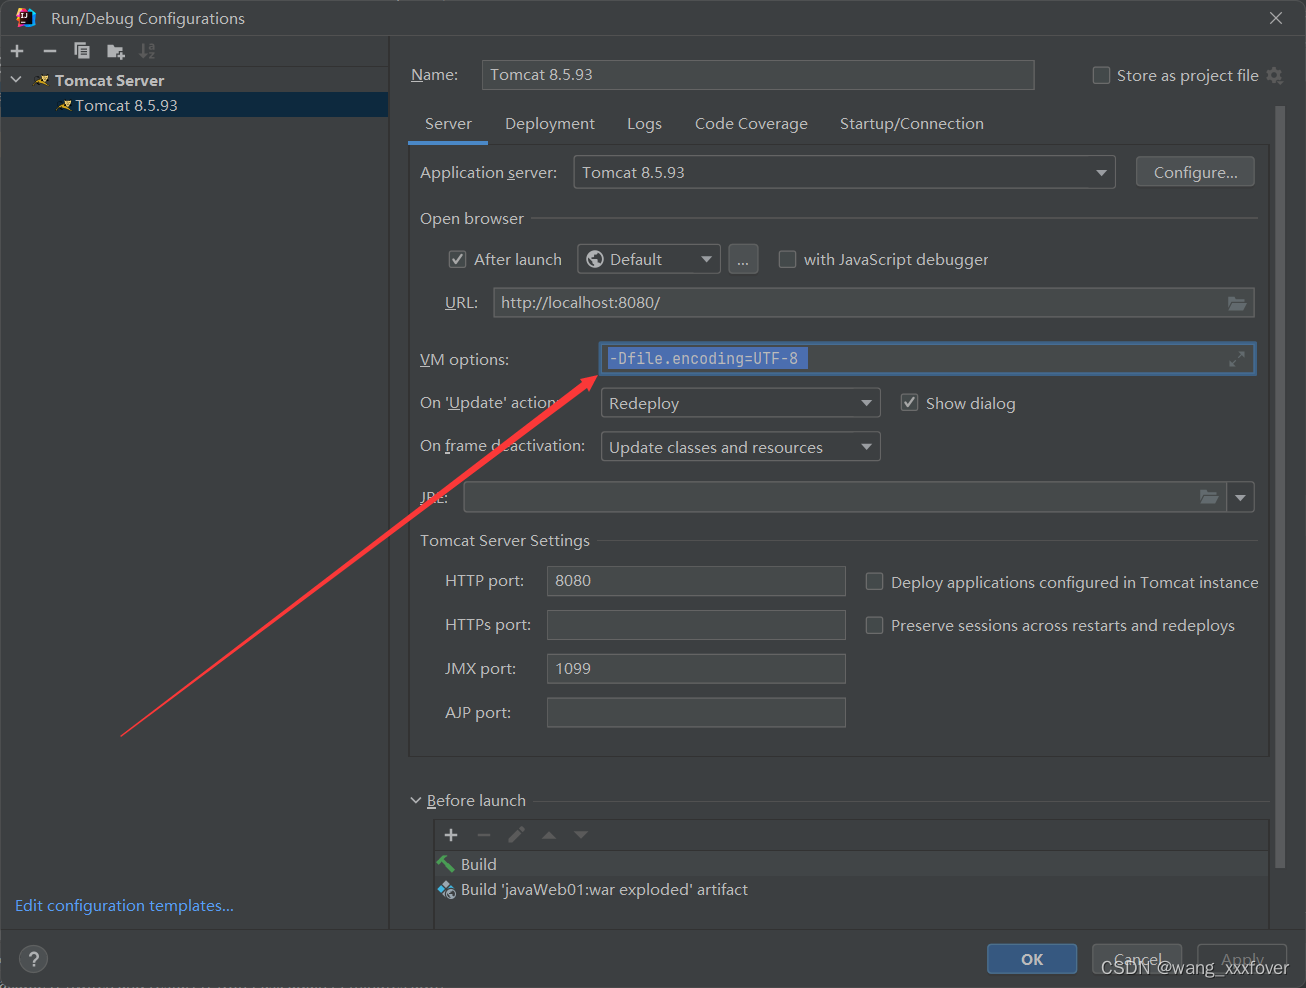This screenshot has height=988, width=1306.
Task: Open the On frame deactivation dropdown
Action: 740,447
